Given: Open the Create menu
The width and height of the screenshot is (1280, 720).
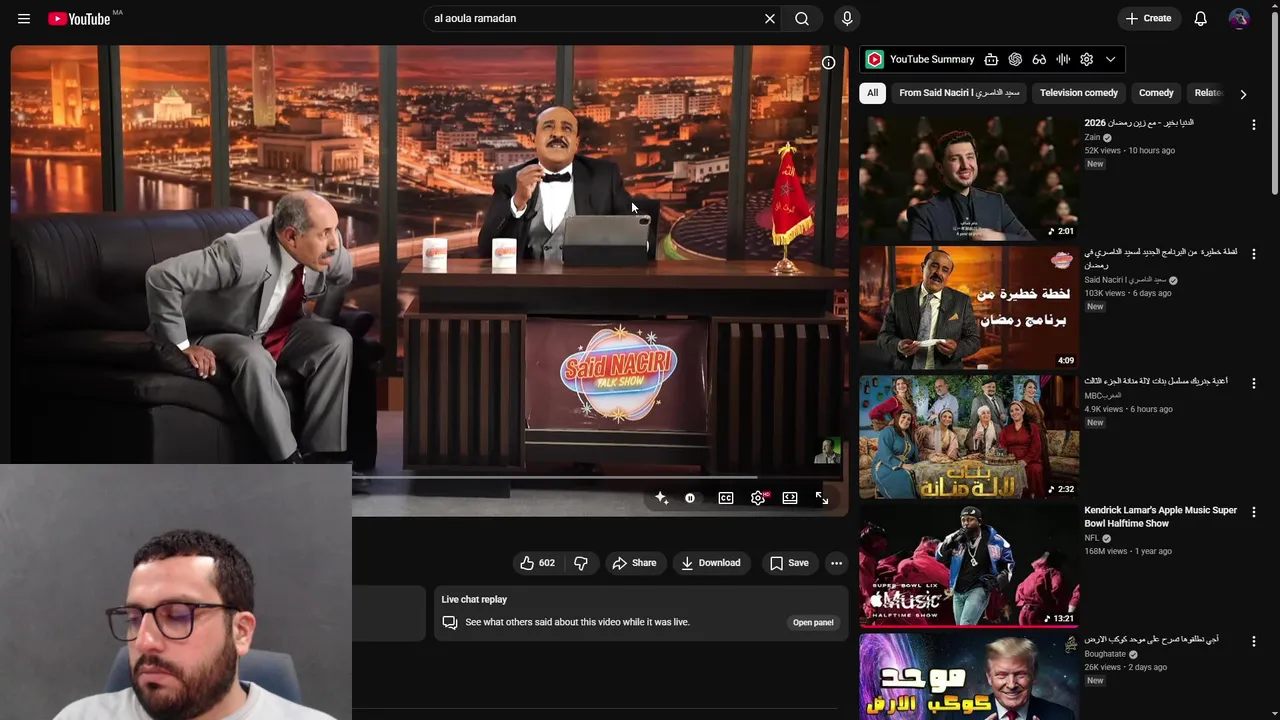Looking at the screenshot, I should click(1148, 19).
